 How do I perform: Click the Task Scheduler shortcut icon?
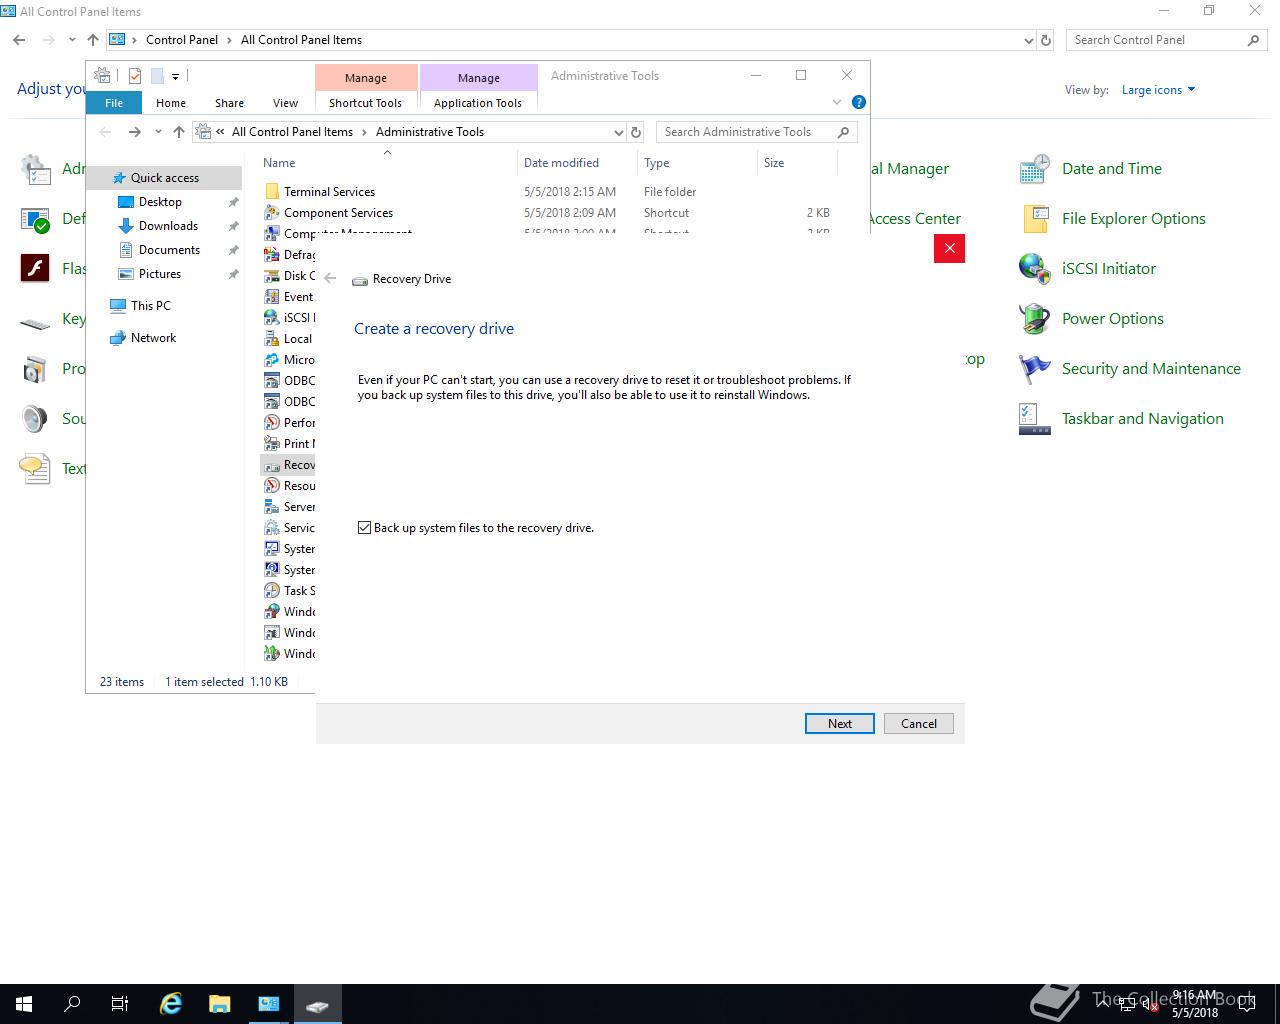(271, 591)
